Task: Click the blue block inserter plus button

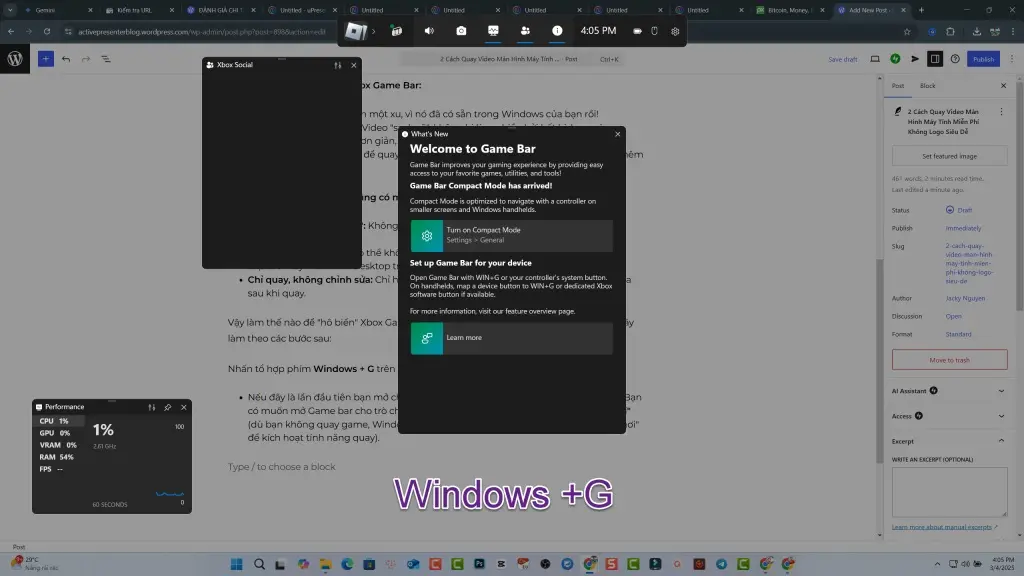Action: point(46,59)
